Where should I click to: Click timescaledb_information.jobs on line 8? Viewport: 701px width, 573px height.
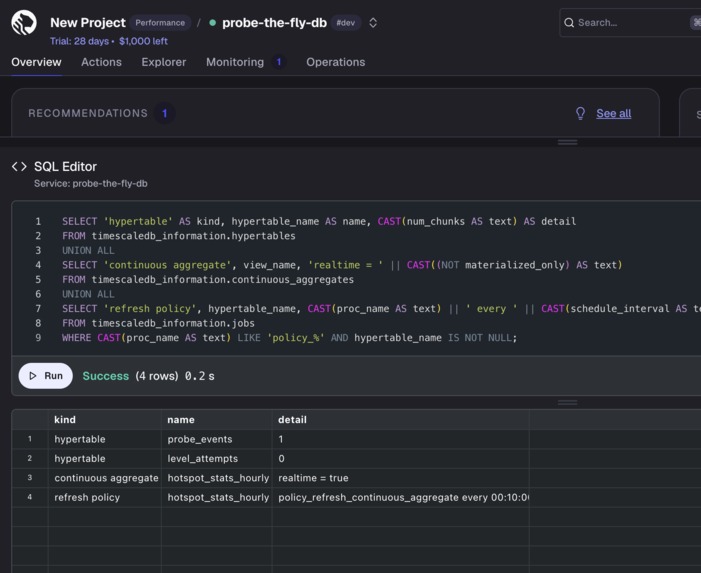tap(173, 323)
